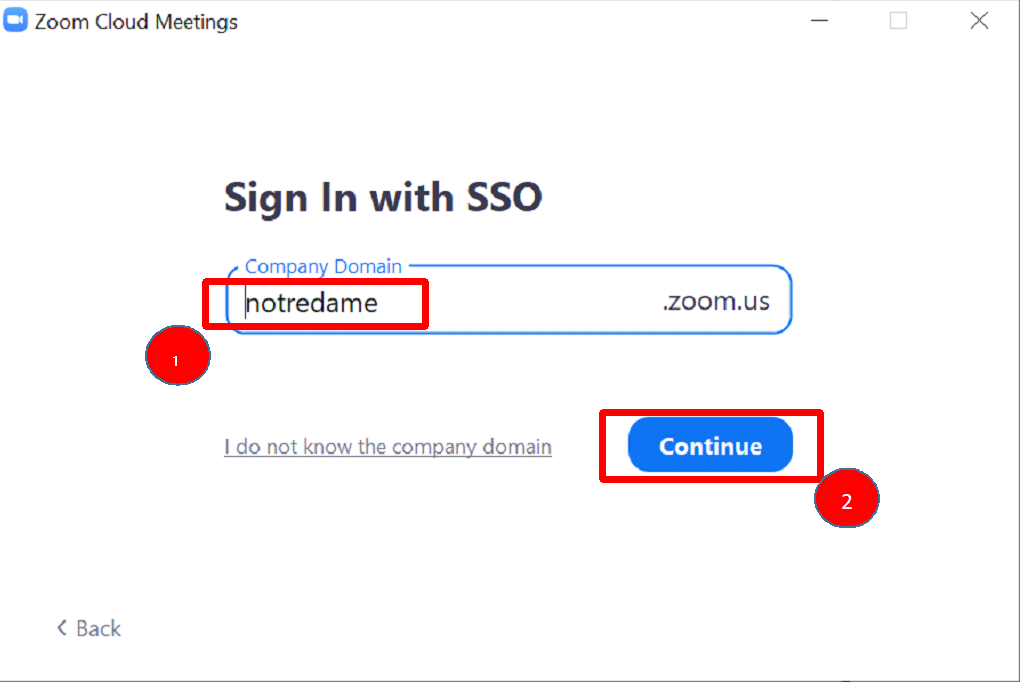
Task: Close the Zoom Cloud Meetings window
Action: tap(979, 21)
